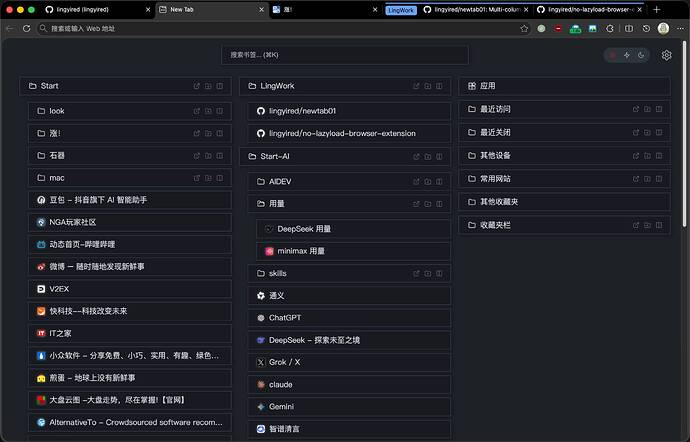Select the moon dark theme option
This screenshot has height=442, width=690.
click(x=641, y=55)
